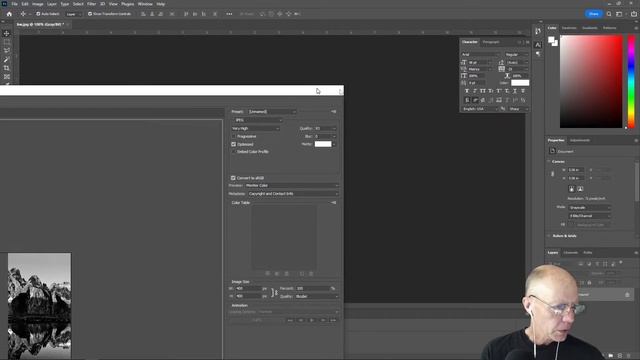The width and height of the screenshot is (640, 360).
Task: Open the Preset dropdown
Action: 272,111
